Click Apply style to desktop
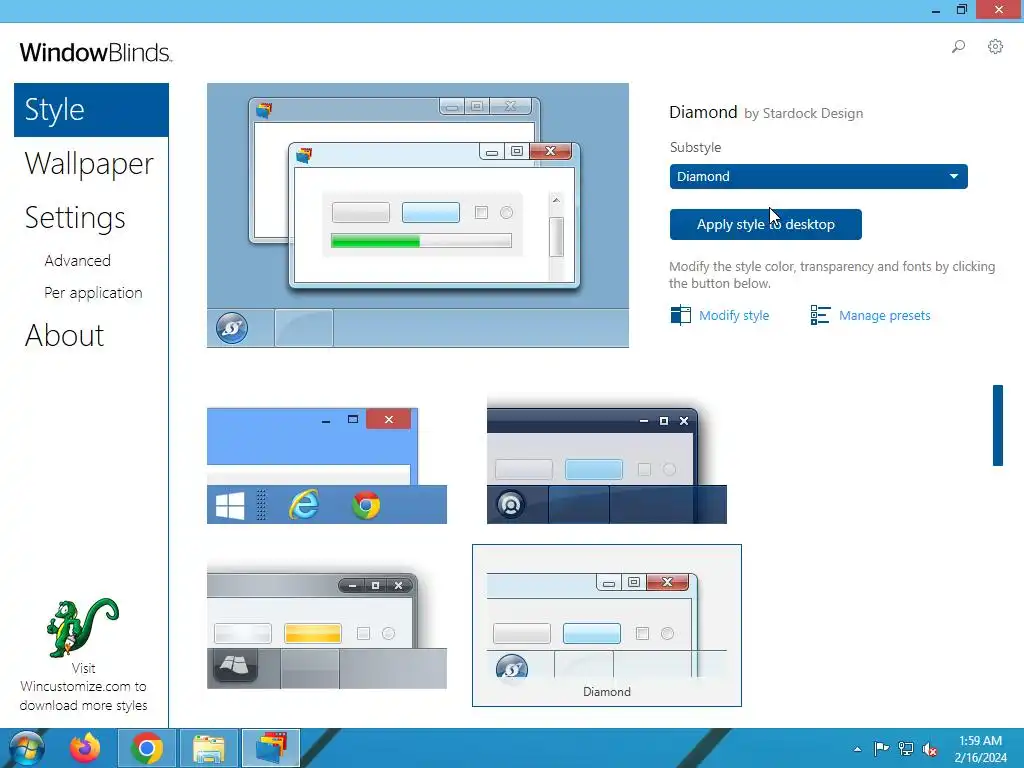1024x768 pixels. click(765, 225)
